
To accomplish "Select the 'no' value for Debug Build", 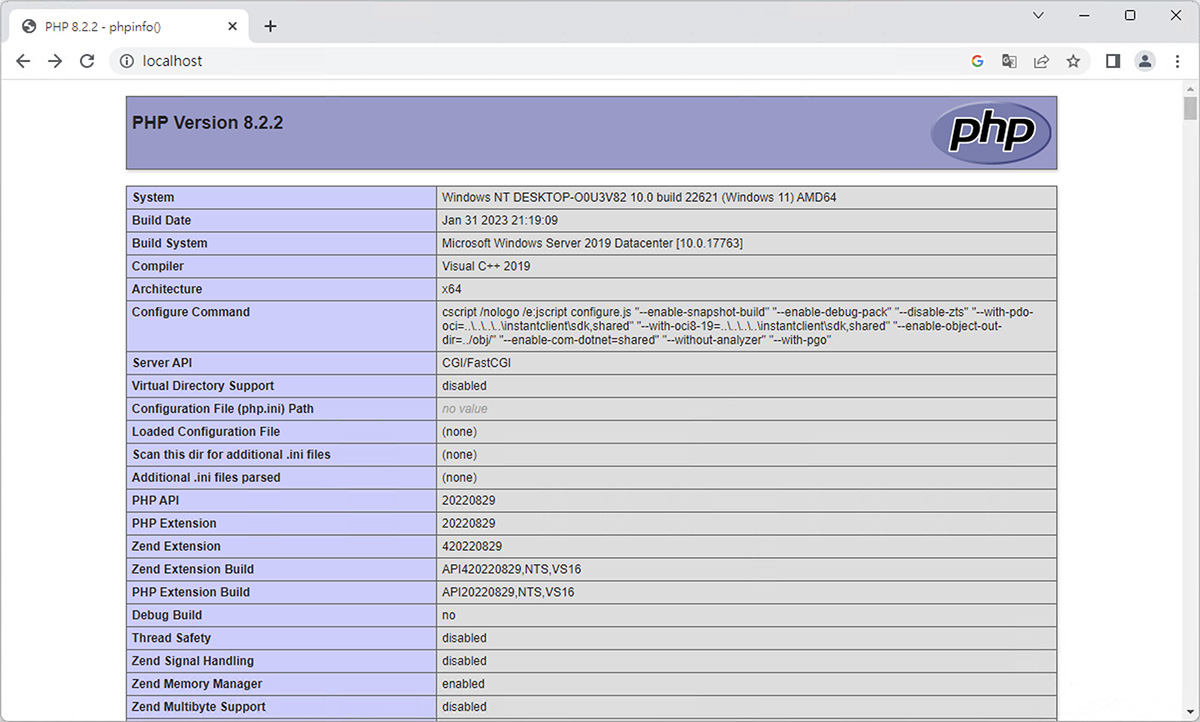I will click(449, 616).
